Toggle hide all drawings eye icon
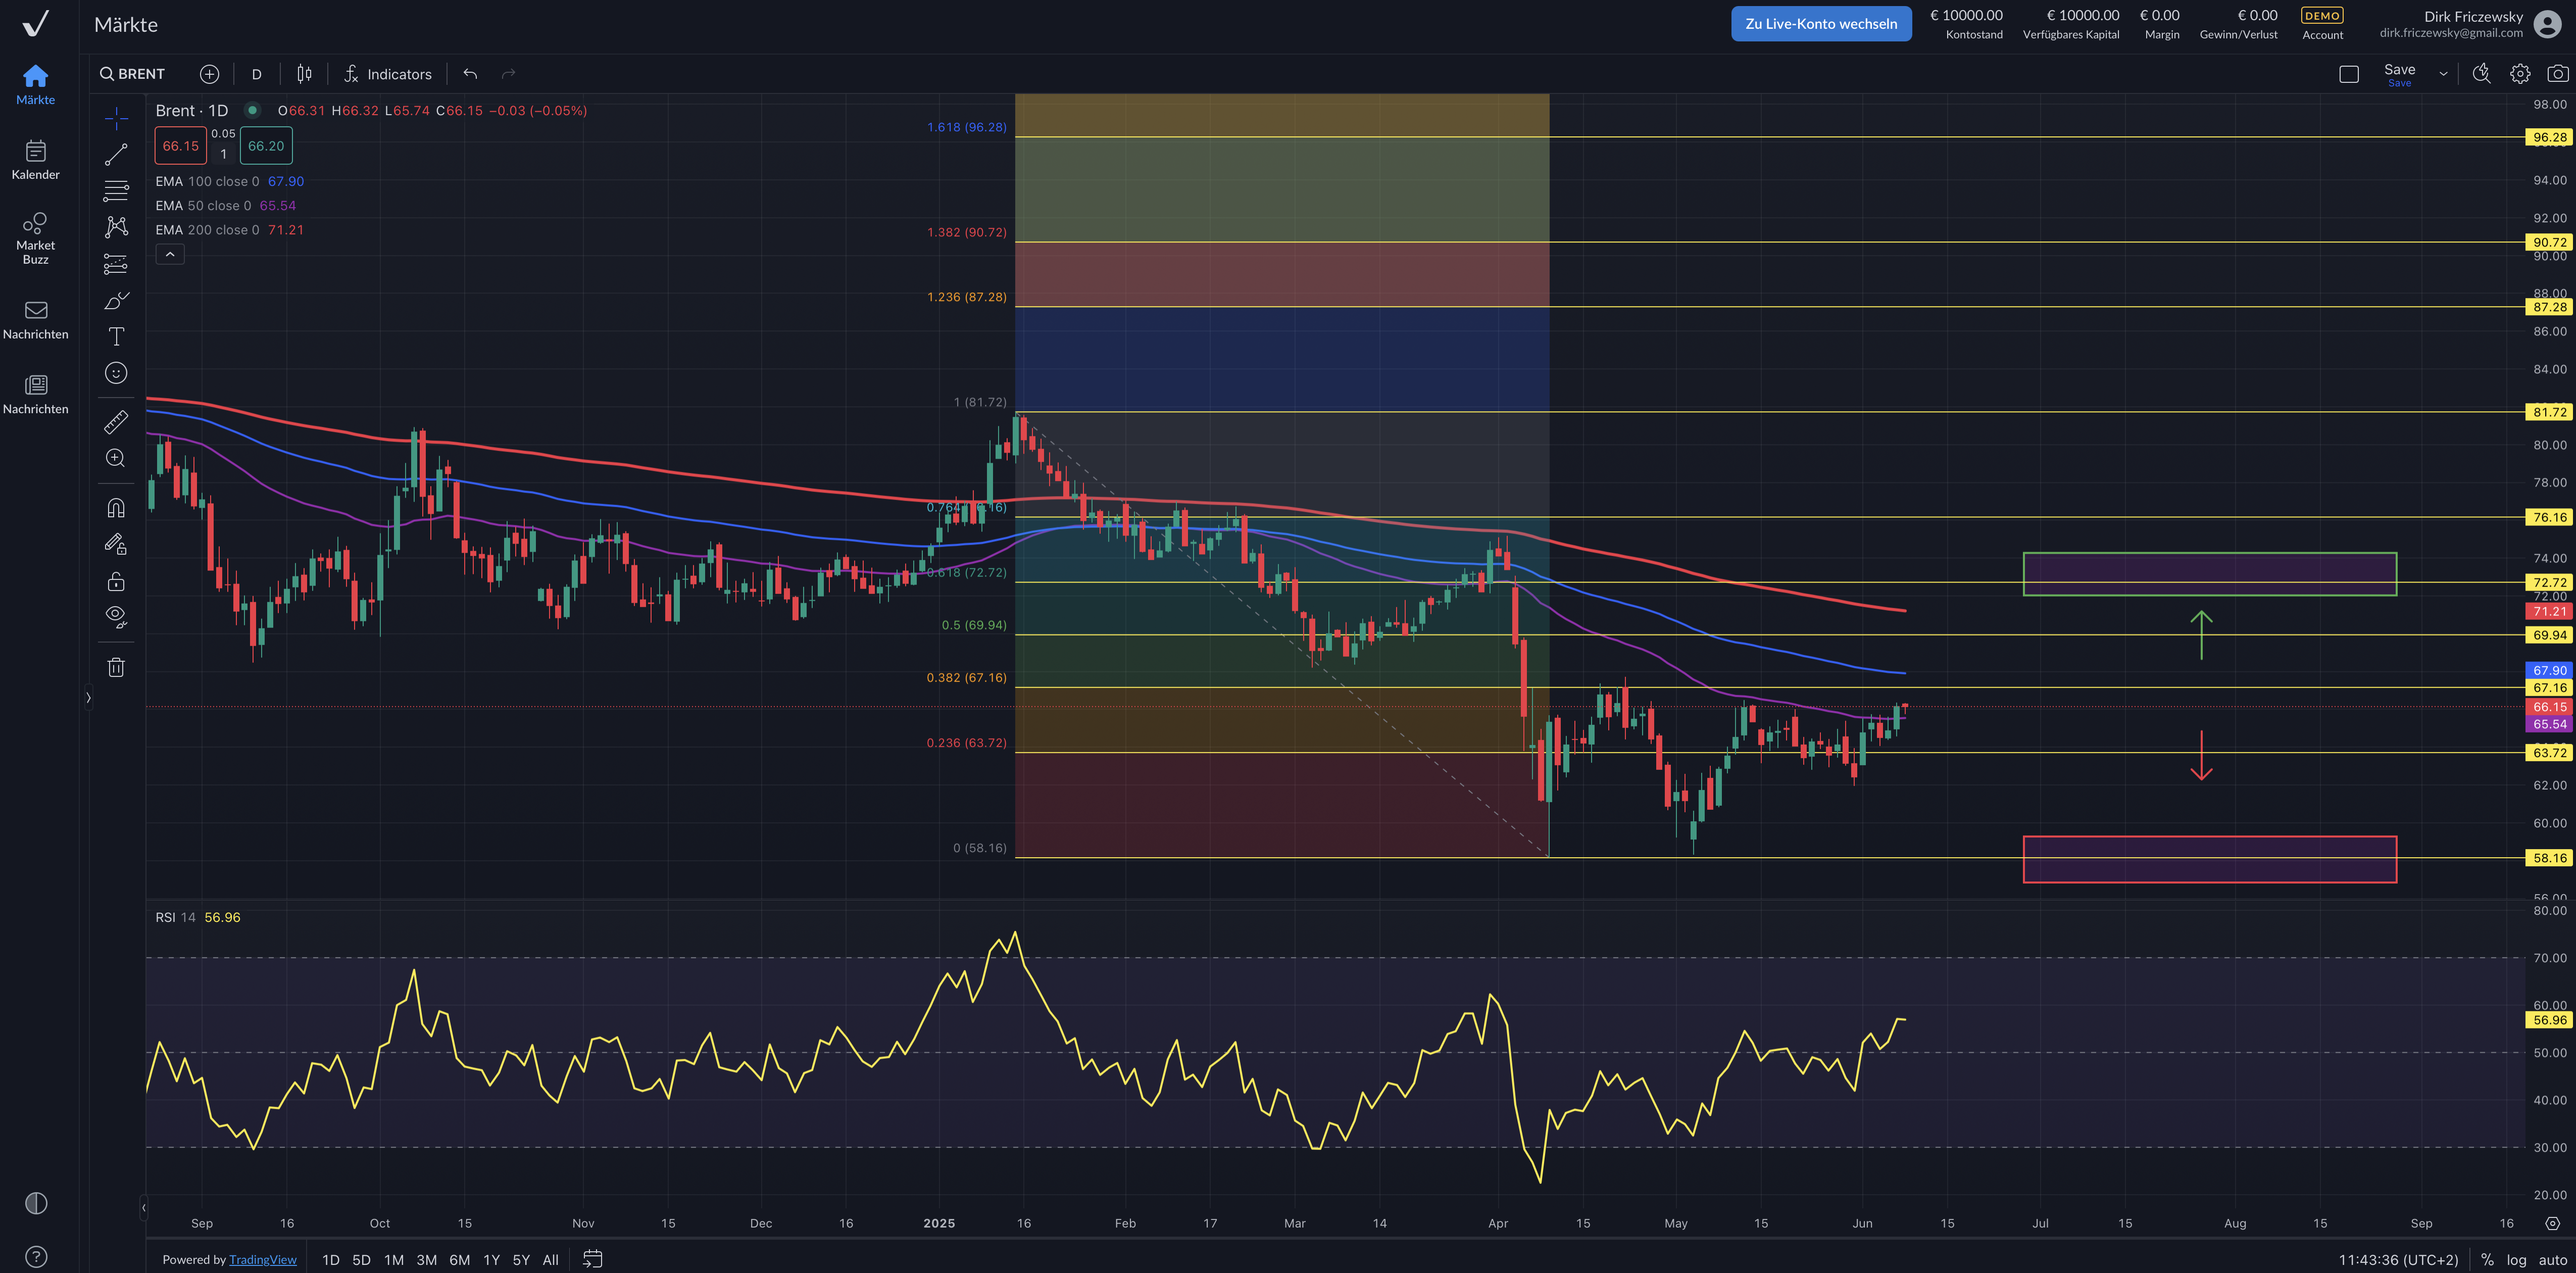The image size is (2576, 1273). 116,616
